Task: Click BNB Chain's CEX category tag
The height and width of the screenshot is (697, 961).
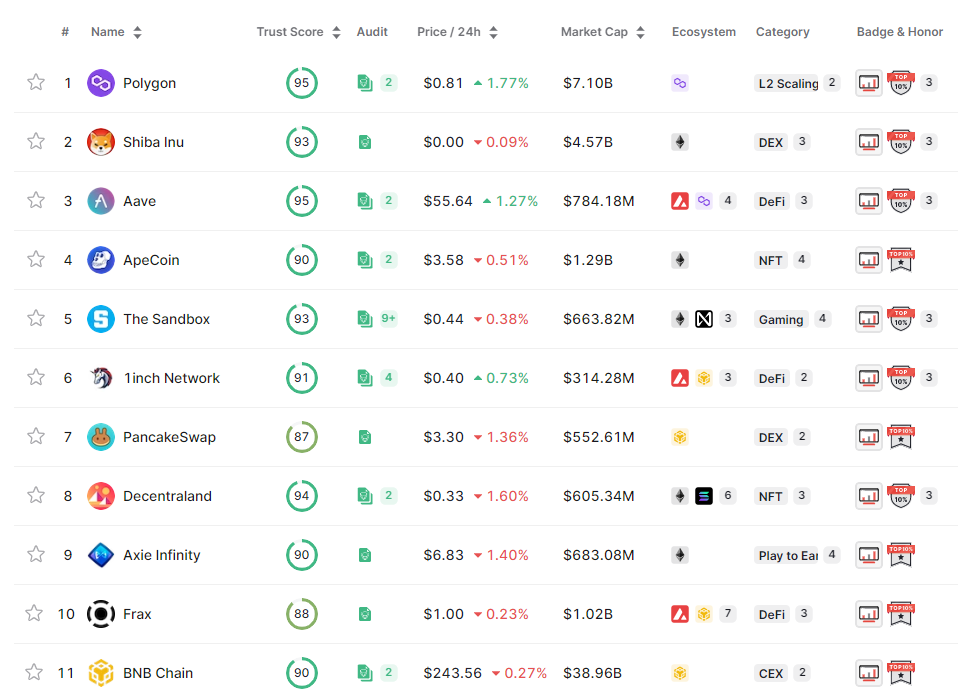Action: click(x=771, y=673)
